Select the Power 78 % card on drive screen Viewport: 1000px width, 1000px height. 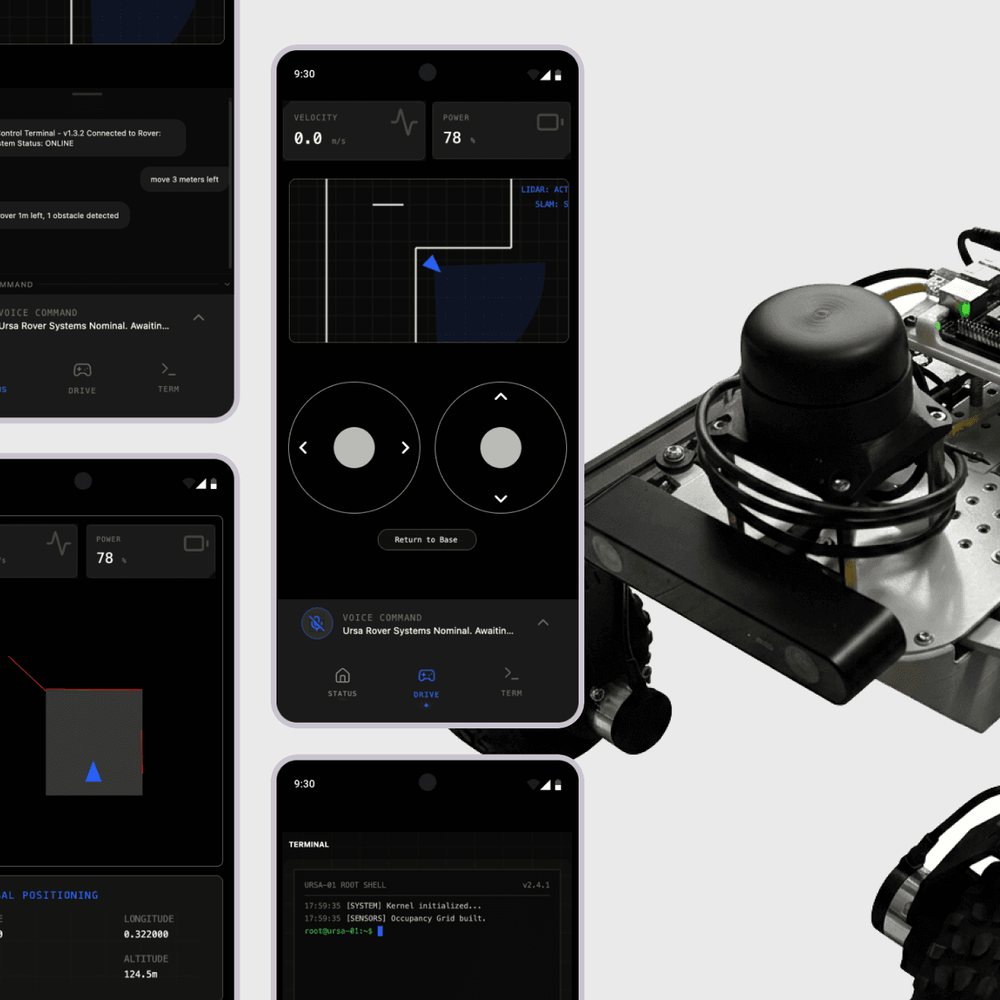(x=501, y=130)
